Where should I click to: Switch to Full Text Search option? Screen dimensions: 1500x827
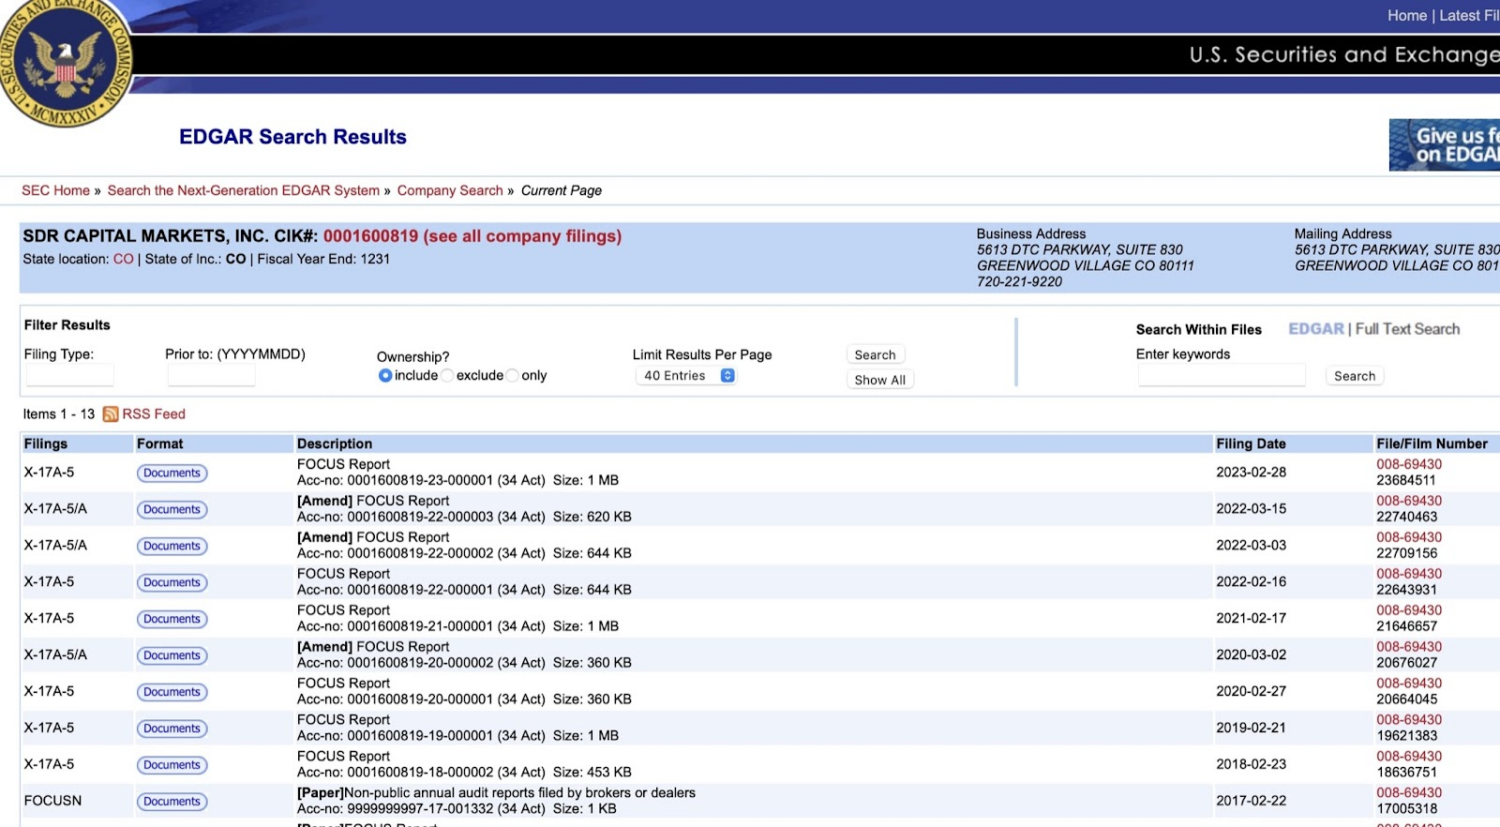[1407, 329]
